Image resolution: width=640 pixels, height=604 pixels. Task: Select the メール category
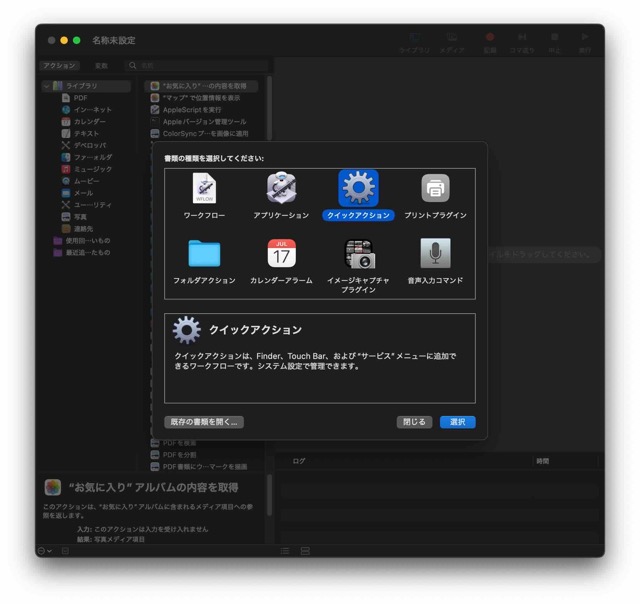[78, 193]
